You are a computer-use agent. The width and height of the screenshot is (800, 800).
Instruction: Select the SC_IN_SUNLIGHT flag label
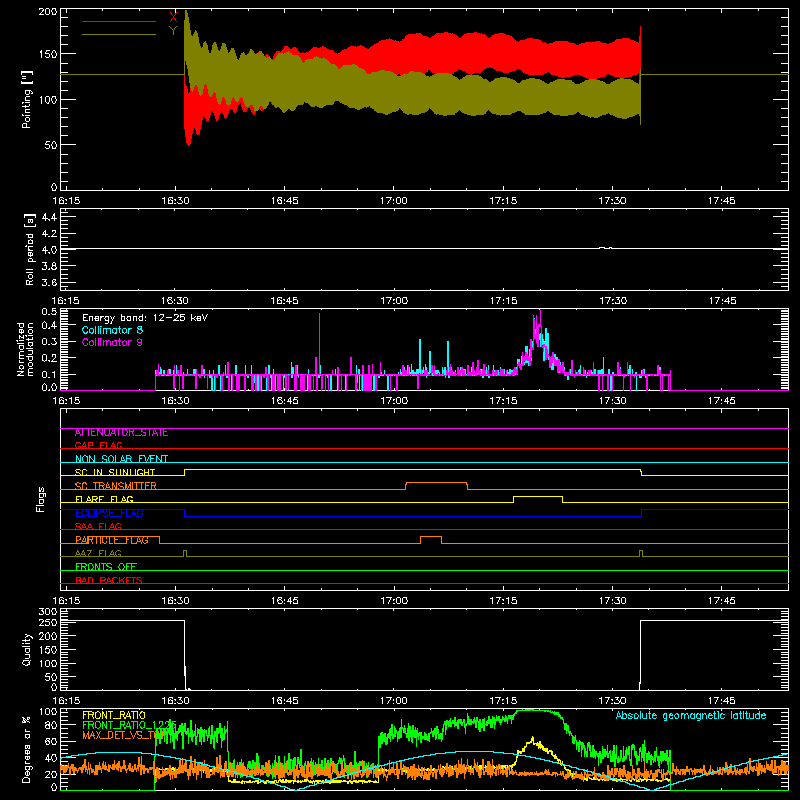pyautogui.click(x=115, y=472)
